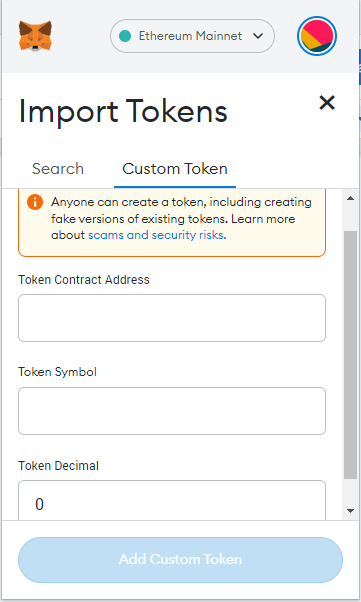Screen dimensions: 361x602
Task: Close the Import Tokens dialog
Action: [x=327, y=103]
